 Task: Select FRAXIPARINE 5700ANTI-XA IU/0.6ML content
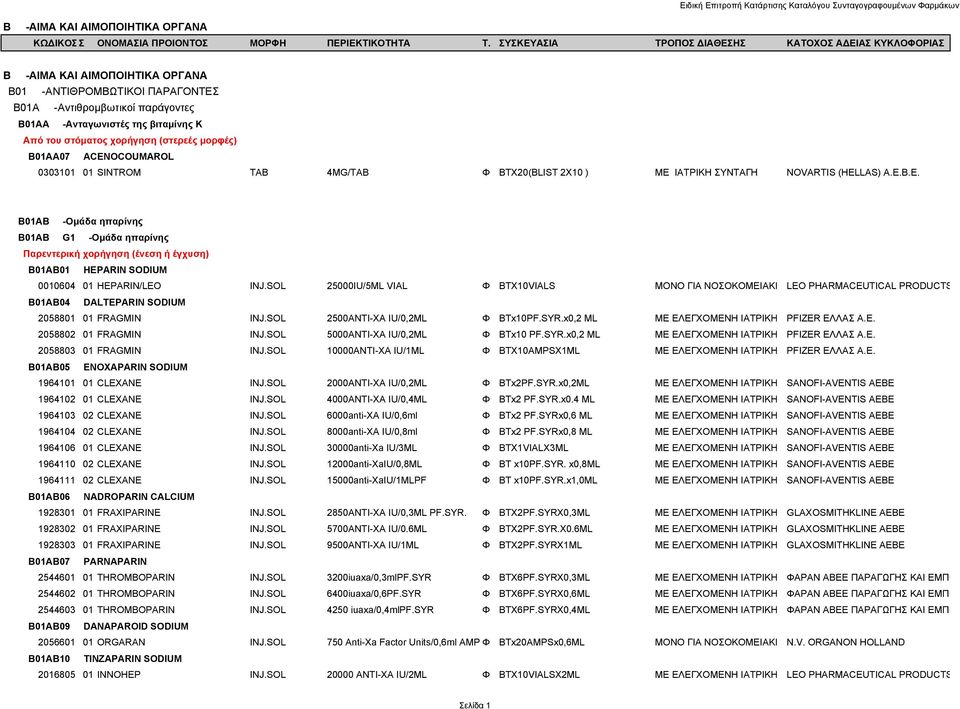[x=377, y=529]
